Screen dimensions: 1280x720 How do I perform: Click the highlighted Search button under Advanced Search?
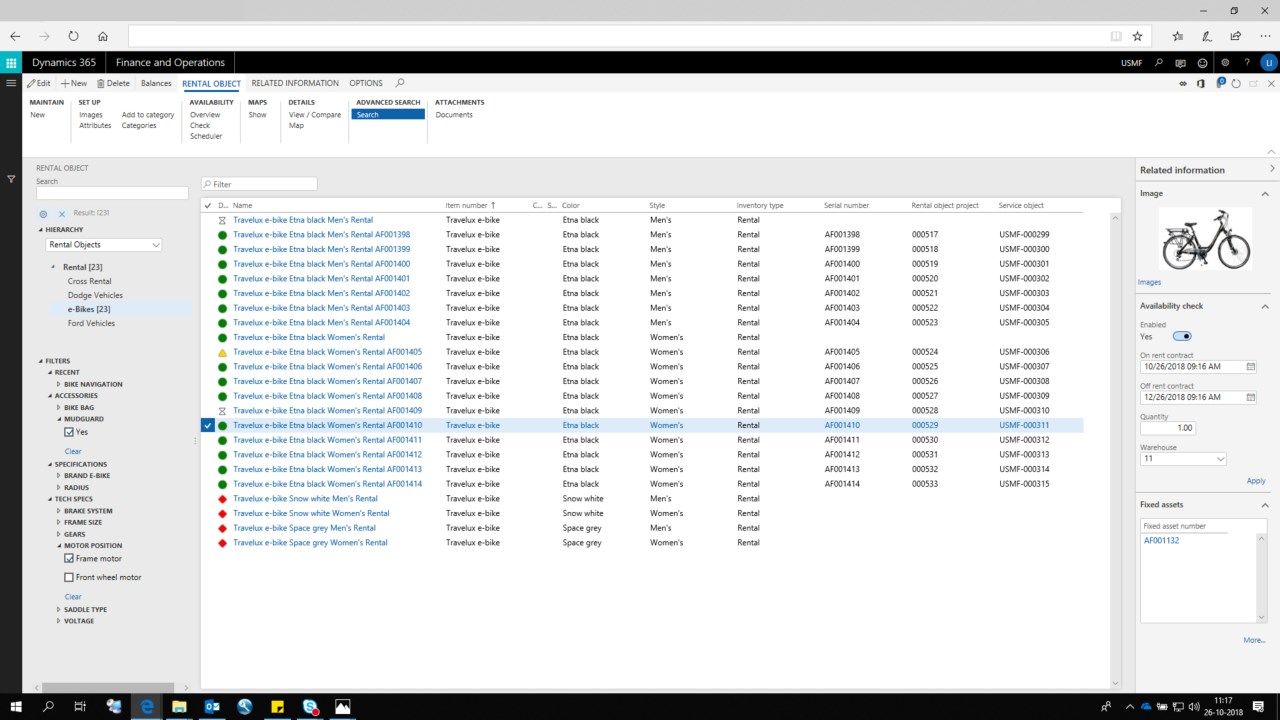coord(388,115)
